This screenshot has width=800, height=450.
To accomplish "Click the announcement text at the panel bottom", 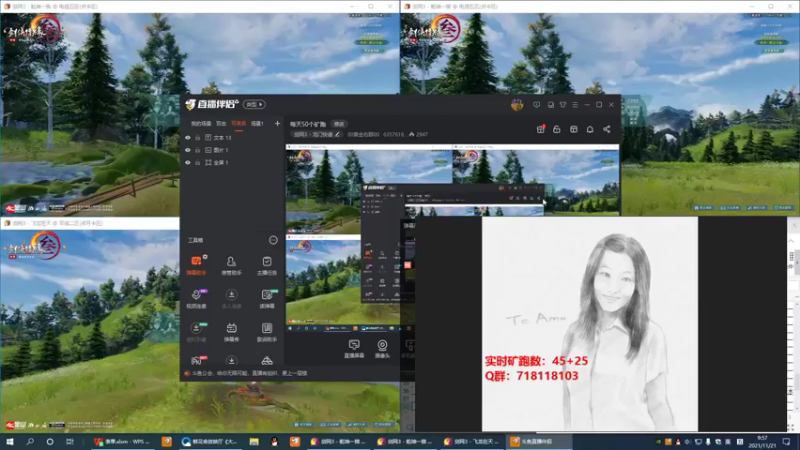I will [249, 373].
